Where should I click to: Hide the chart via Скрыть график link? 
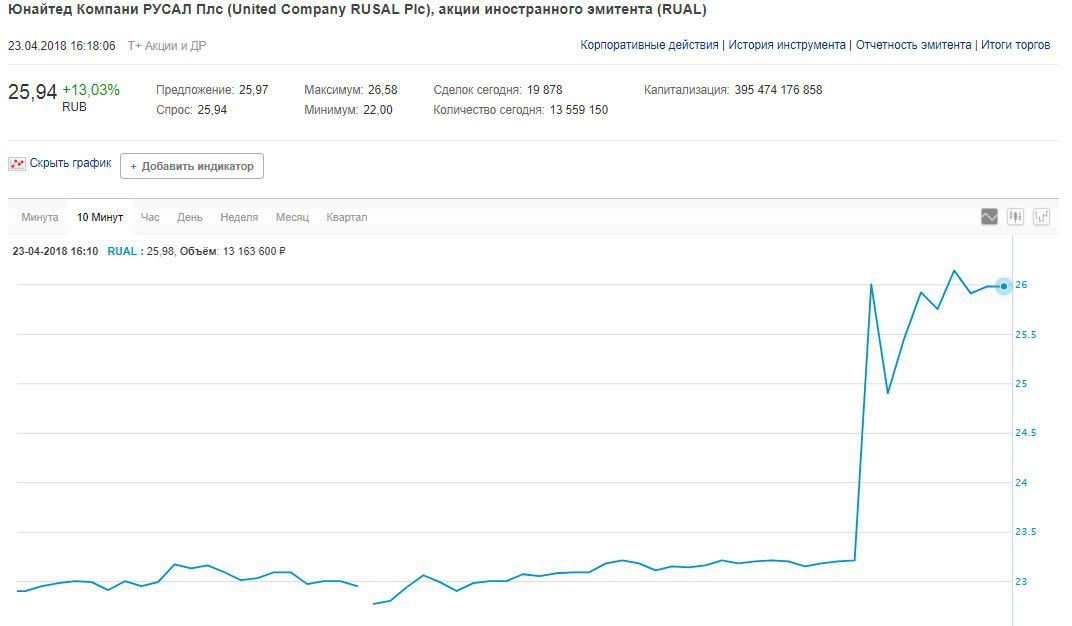click(70, 163)
